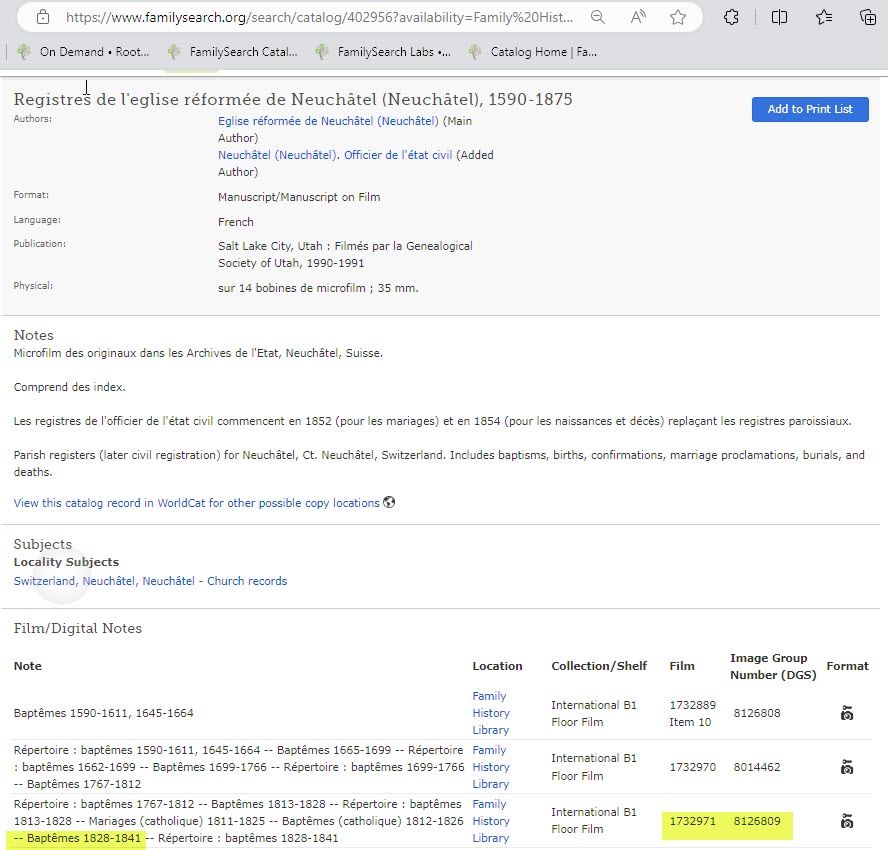Open the 'FamilySearch Labs' bookmark
This screenshot has width=888, height=850.
pyautogui.click(x=383, y=52)
